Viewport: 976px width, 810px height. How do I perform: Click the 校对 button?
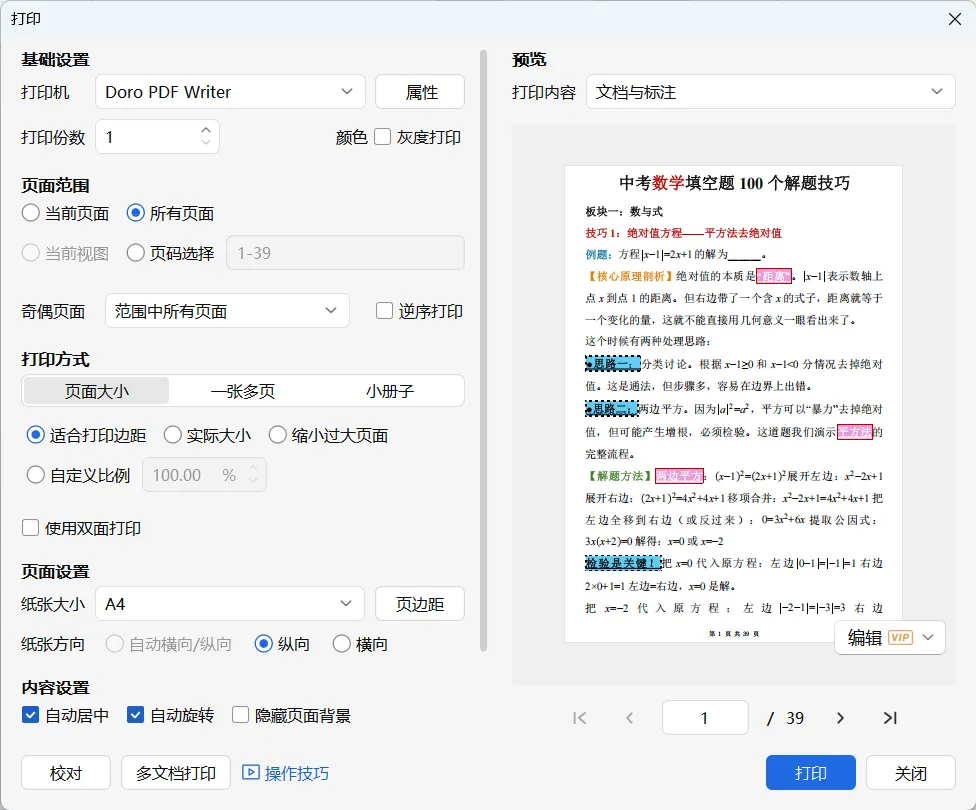pyautogui.click(x=66, y=773)
